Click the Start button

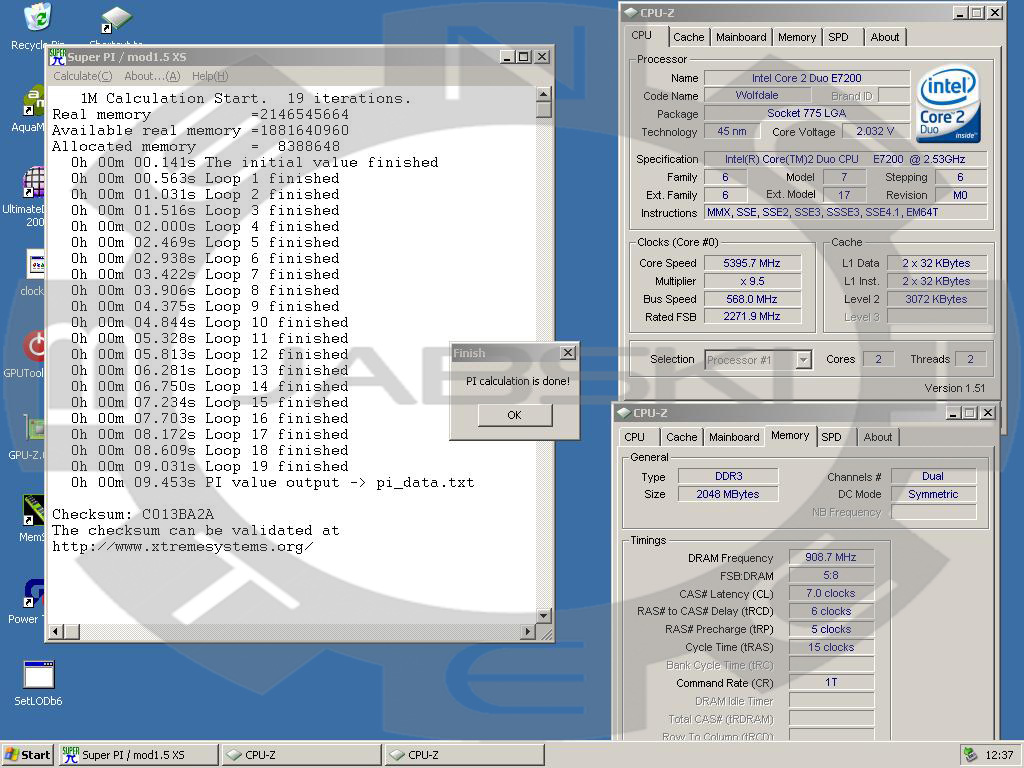(x=28, y=755)
